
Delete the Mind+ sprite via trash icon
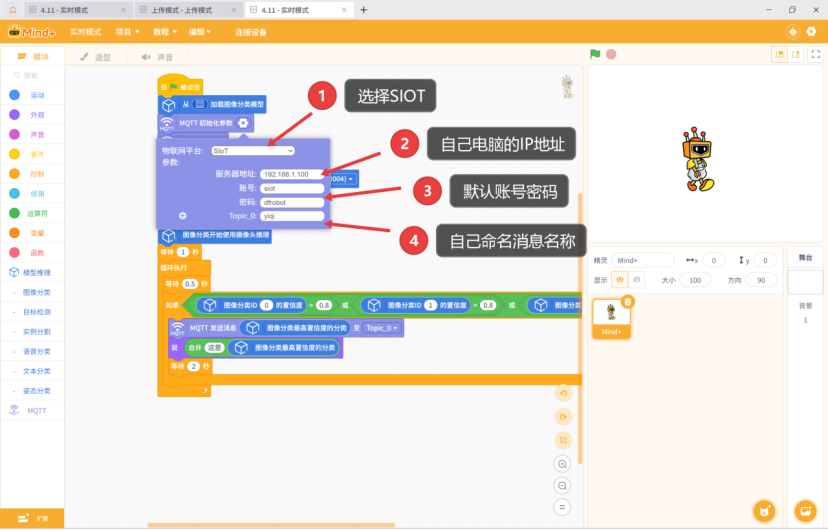pos(627,301)
